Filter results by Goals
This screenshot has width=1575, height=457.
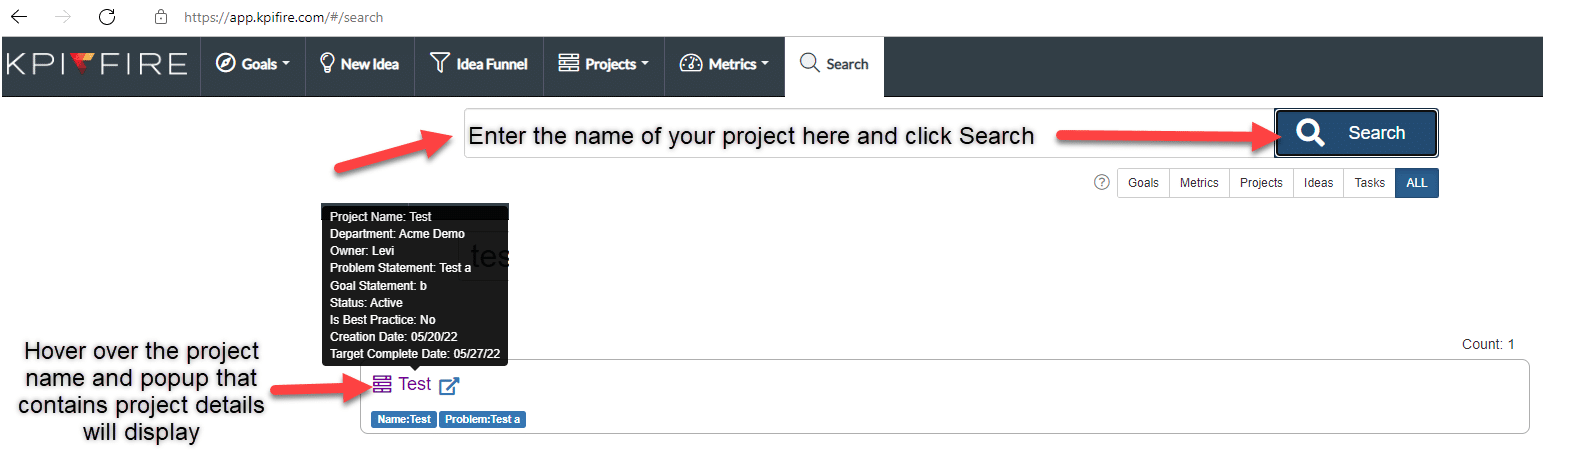pos(1143,183)
